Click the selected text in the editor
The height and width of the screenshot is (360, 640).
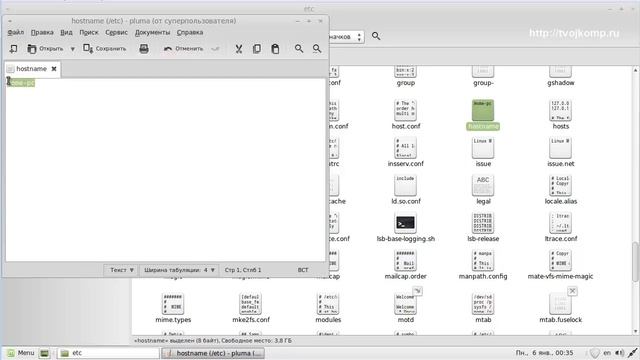(21, 83)
